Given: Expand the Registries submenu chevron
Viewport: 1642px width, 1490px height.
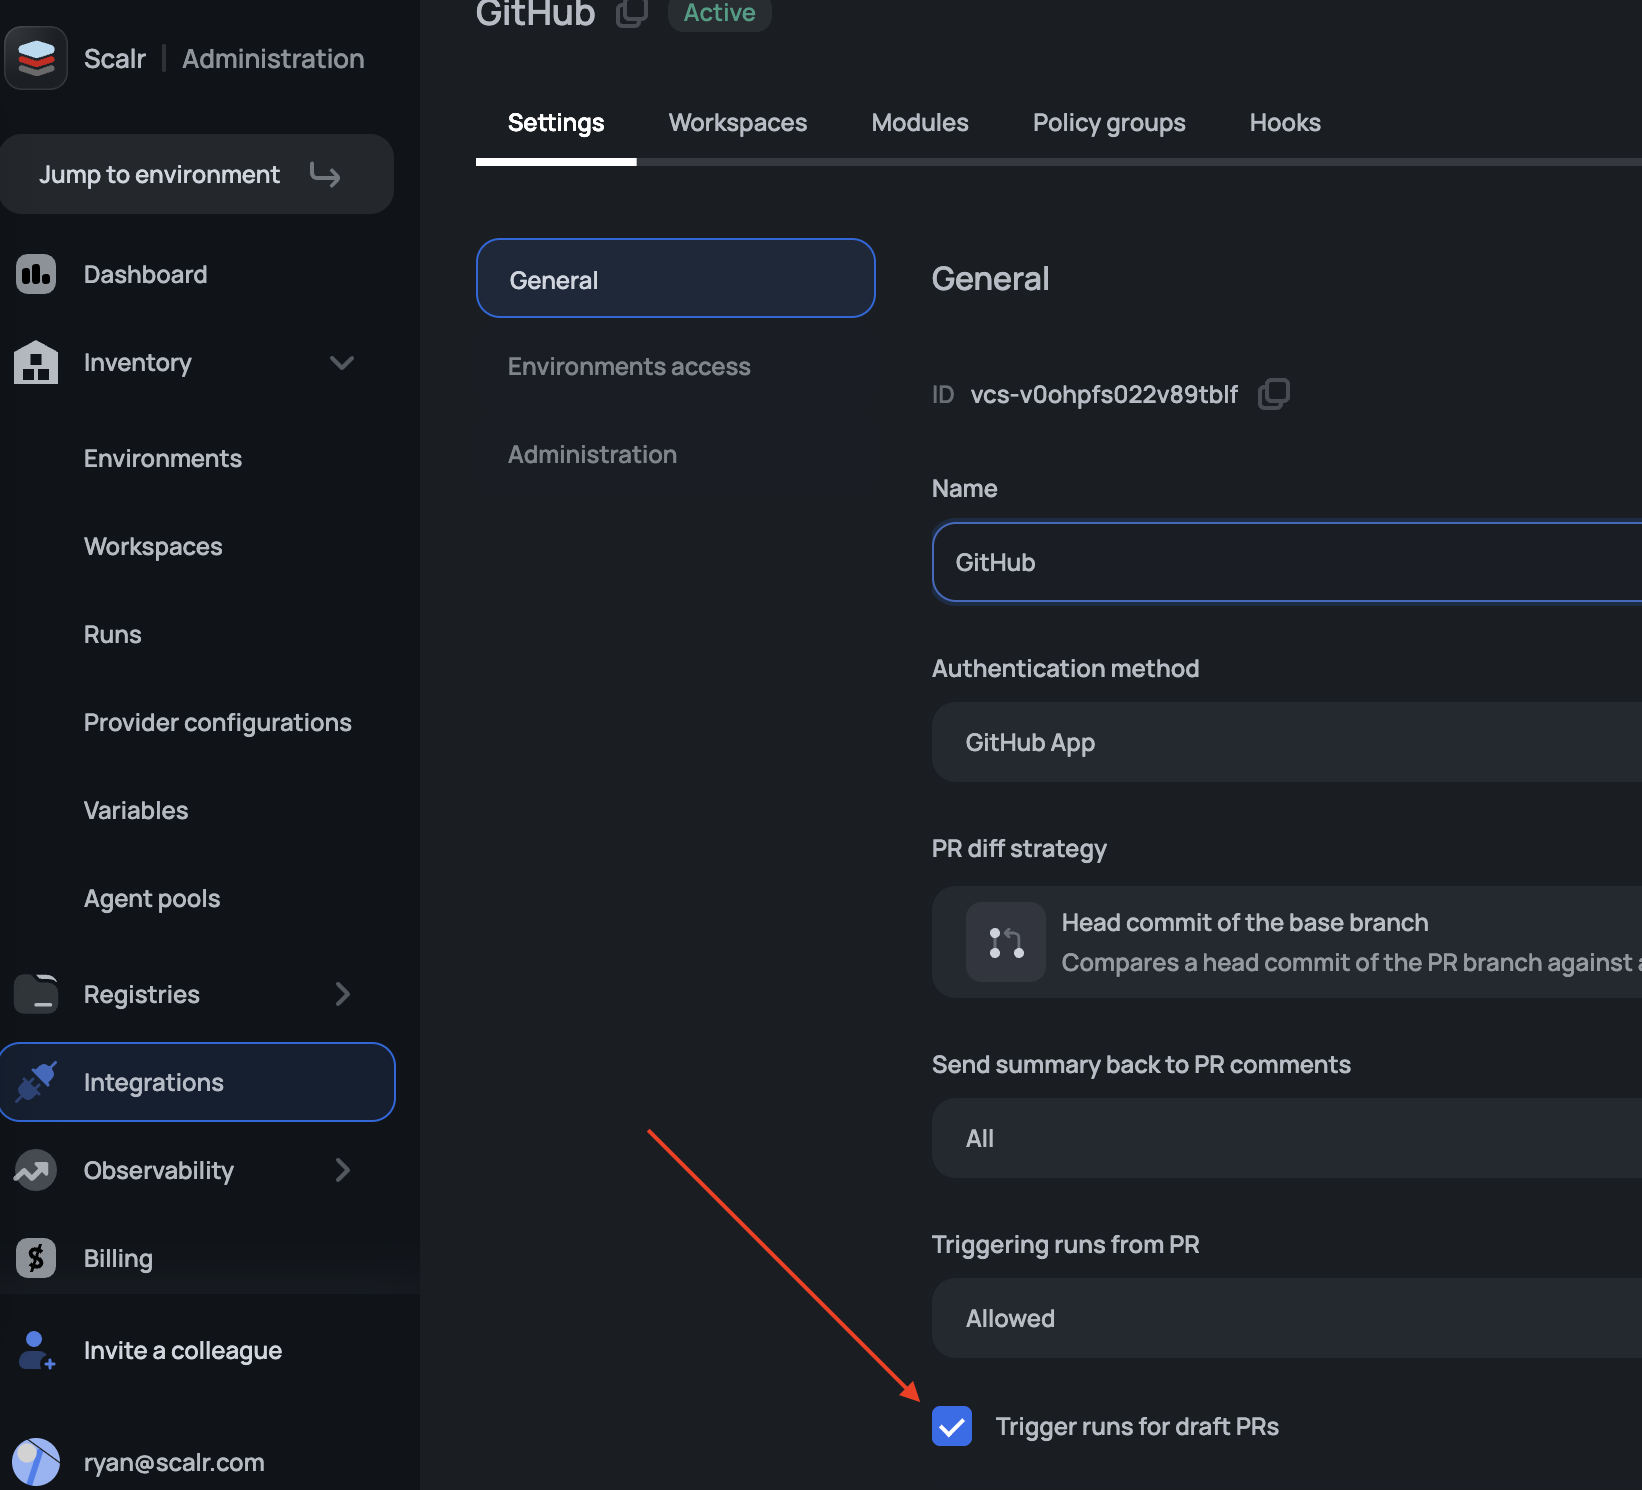Looking at the screenshot, I should click(342, 994).
